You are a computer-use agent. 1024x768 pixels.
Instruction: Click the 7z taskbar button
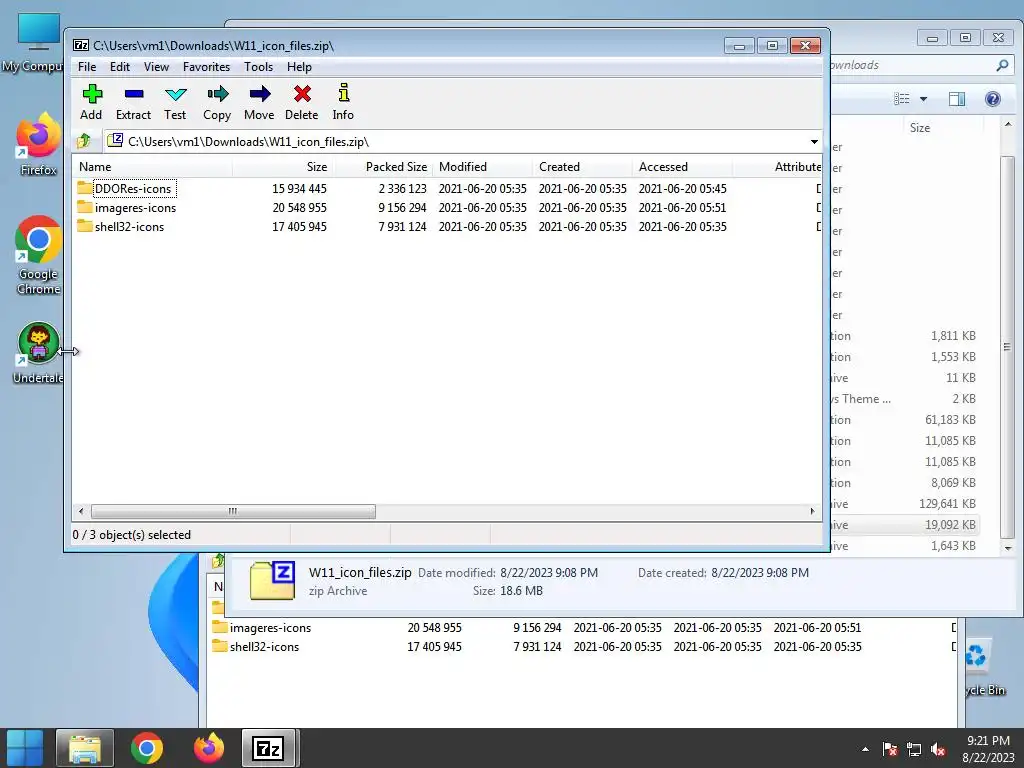(x=269, y=748)
